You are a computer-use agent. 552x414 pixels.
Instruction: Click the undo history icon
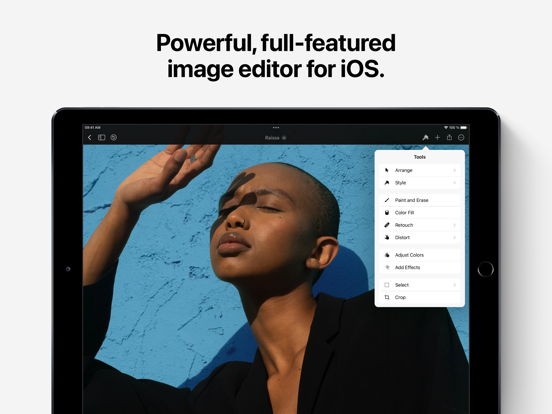pyautogui.click(x=114, y=138)
